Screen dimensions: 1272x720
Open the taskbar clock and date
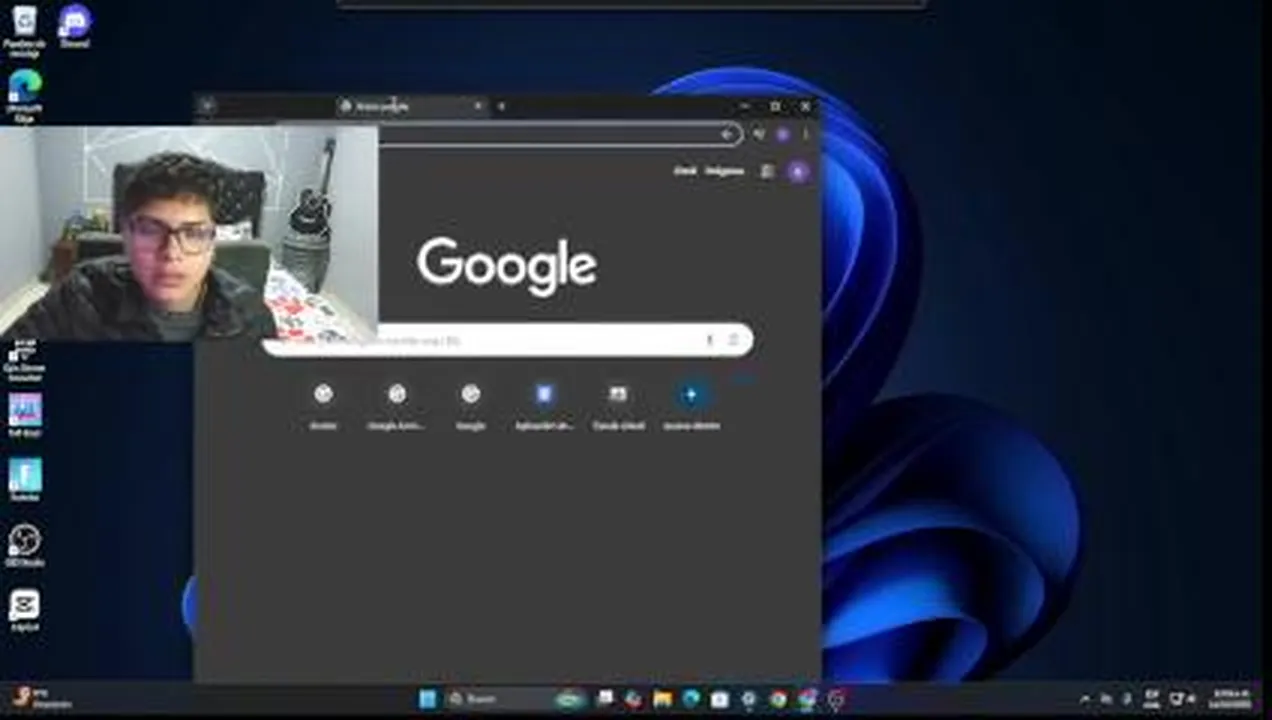tap(1231, 699)
